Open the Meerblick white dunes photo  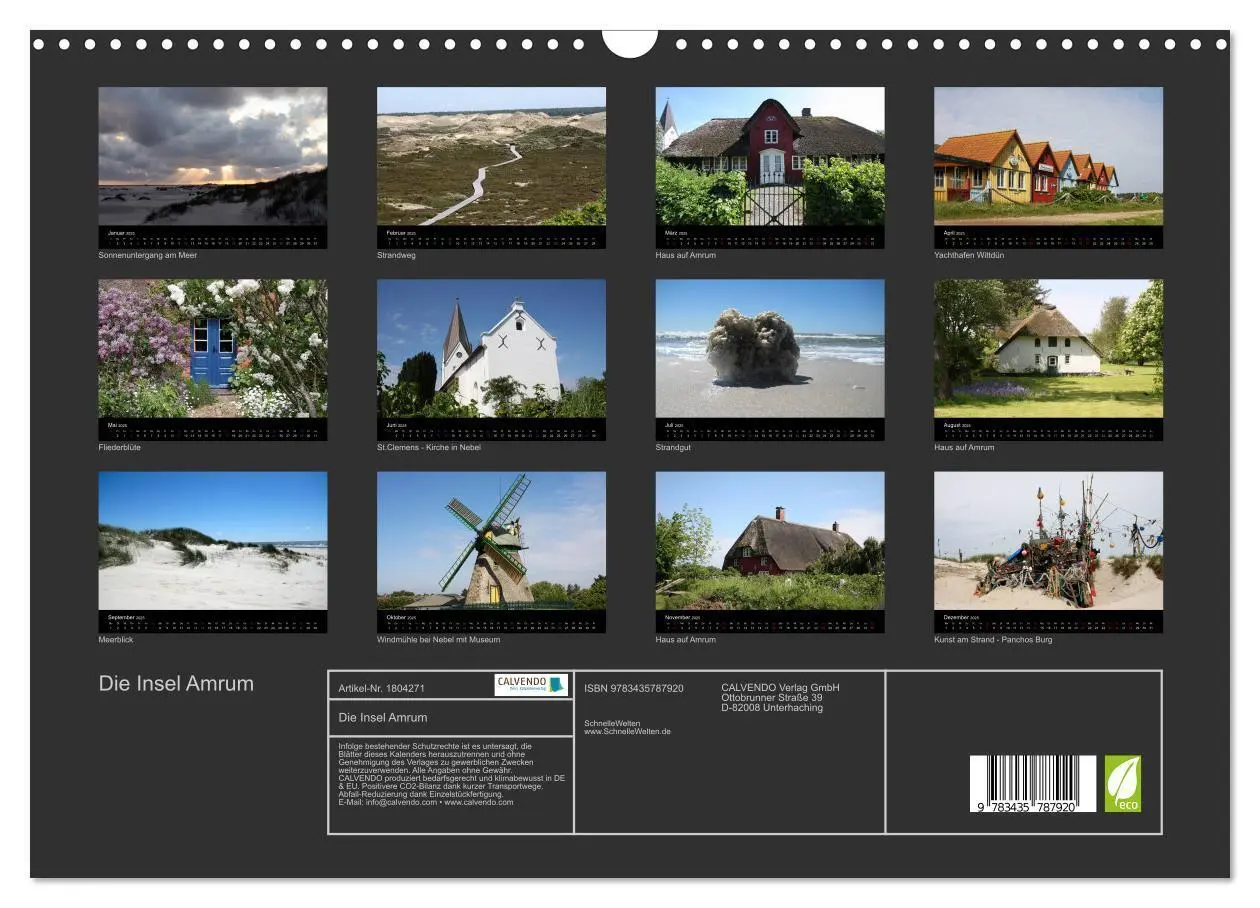click(x=212, y=541)
